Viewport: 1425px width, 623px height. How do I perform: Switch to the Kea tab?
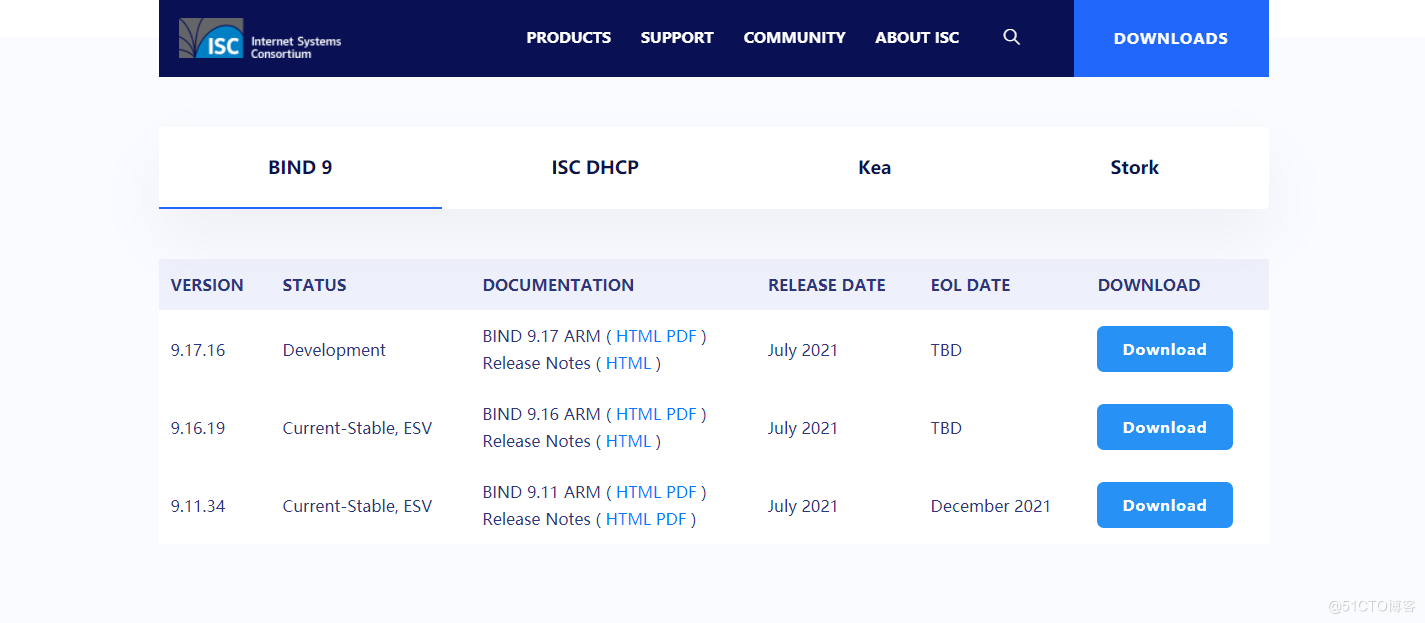[874, 167]
